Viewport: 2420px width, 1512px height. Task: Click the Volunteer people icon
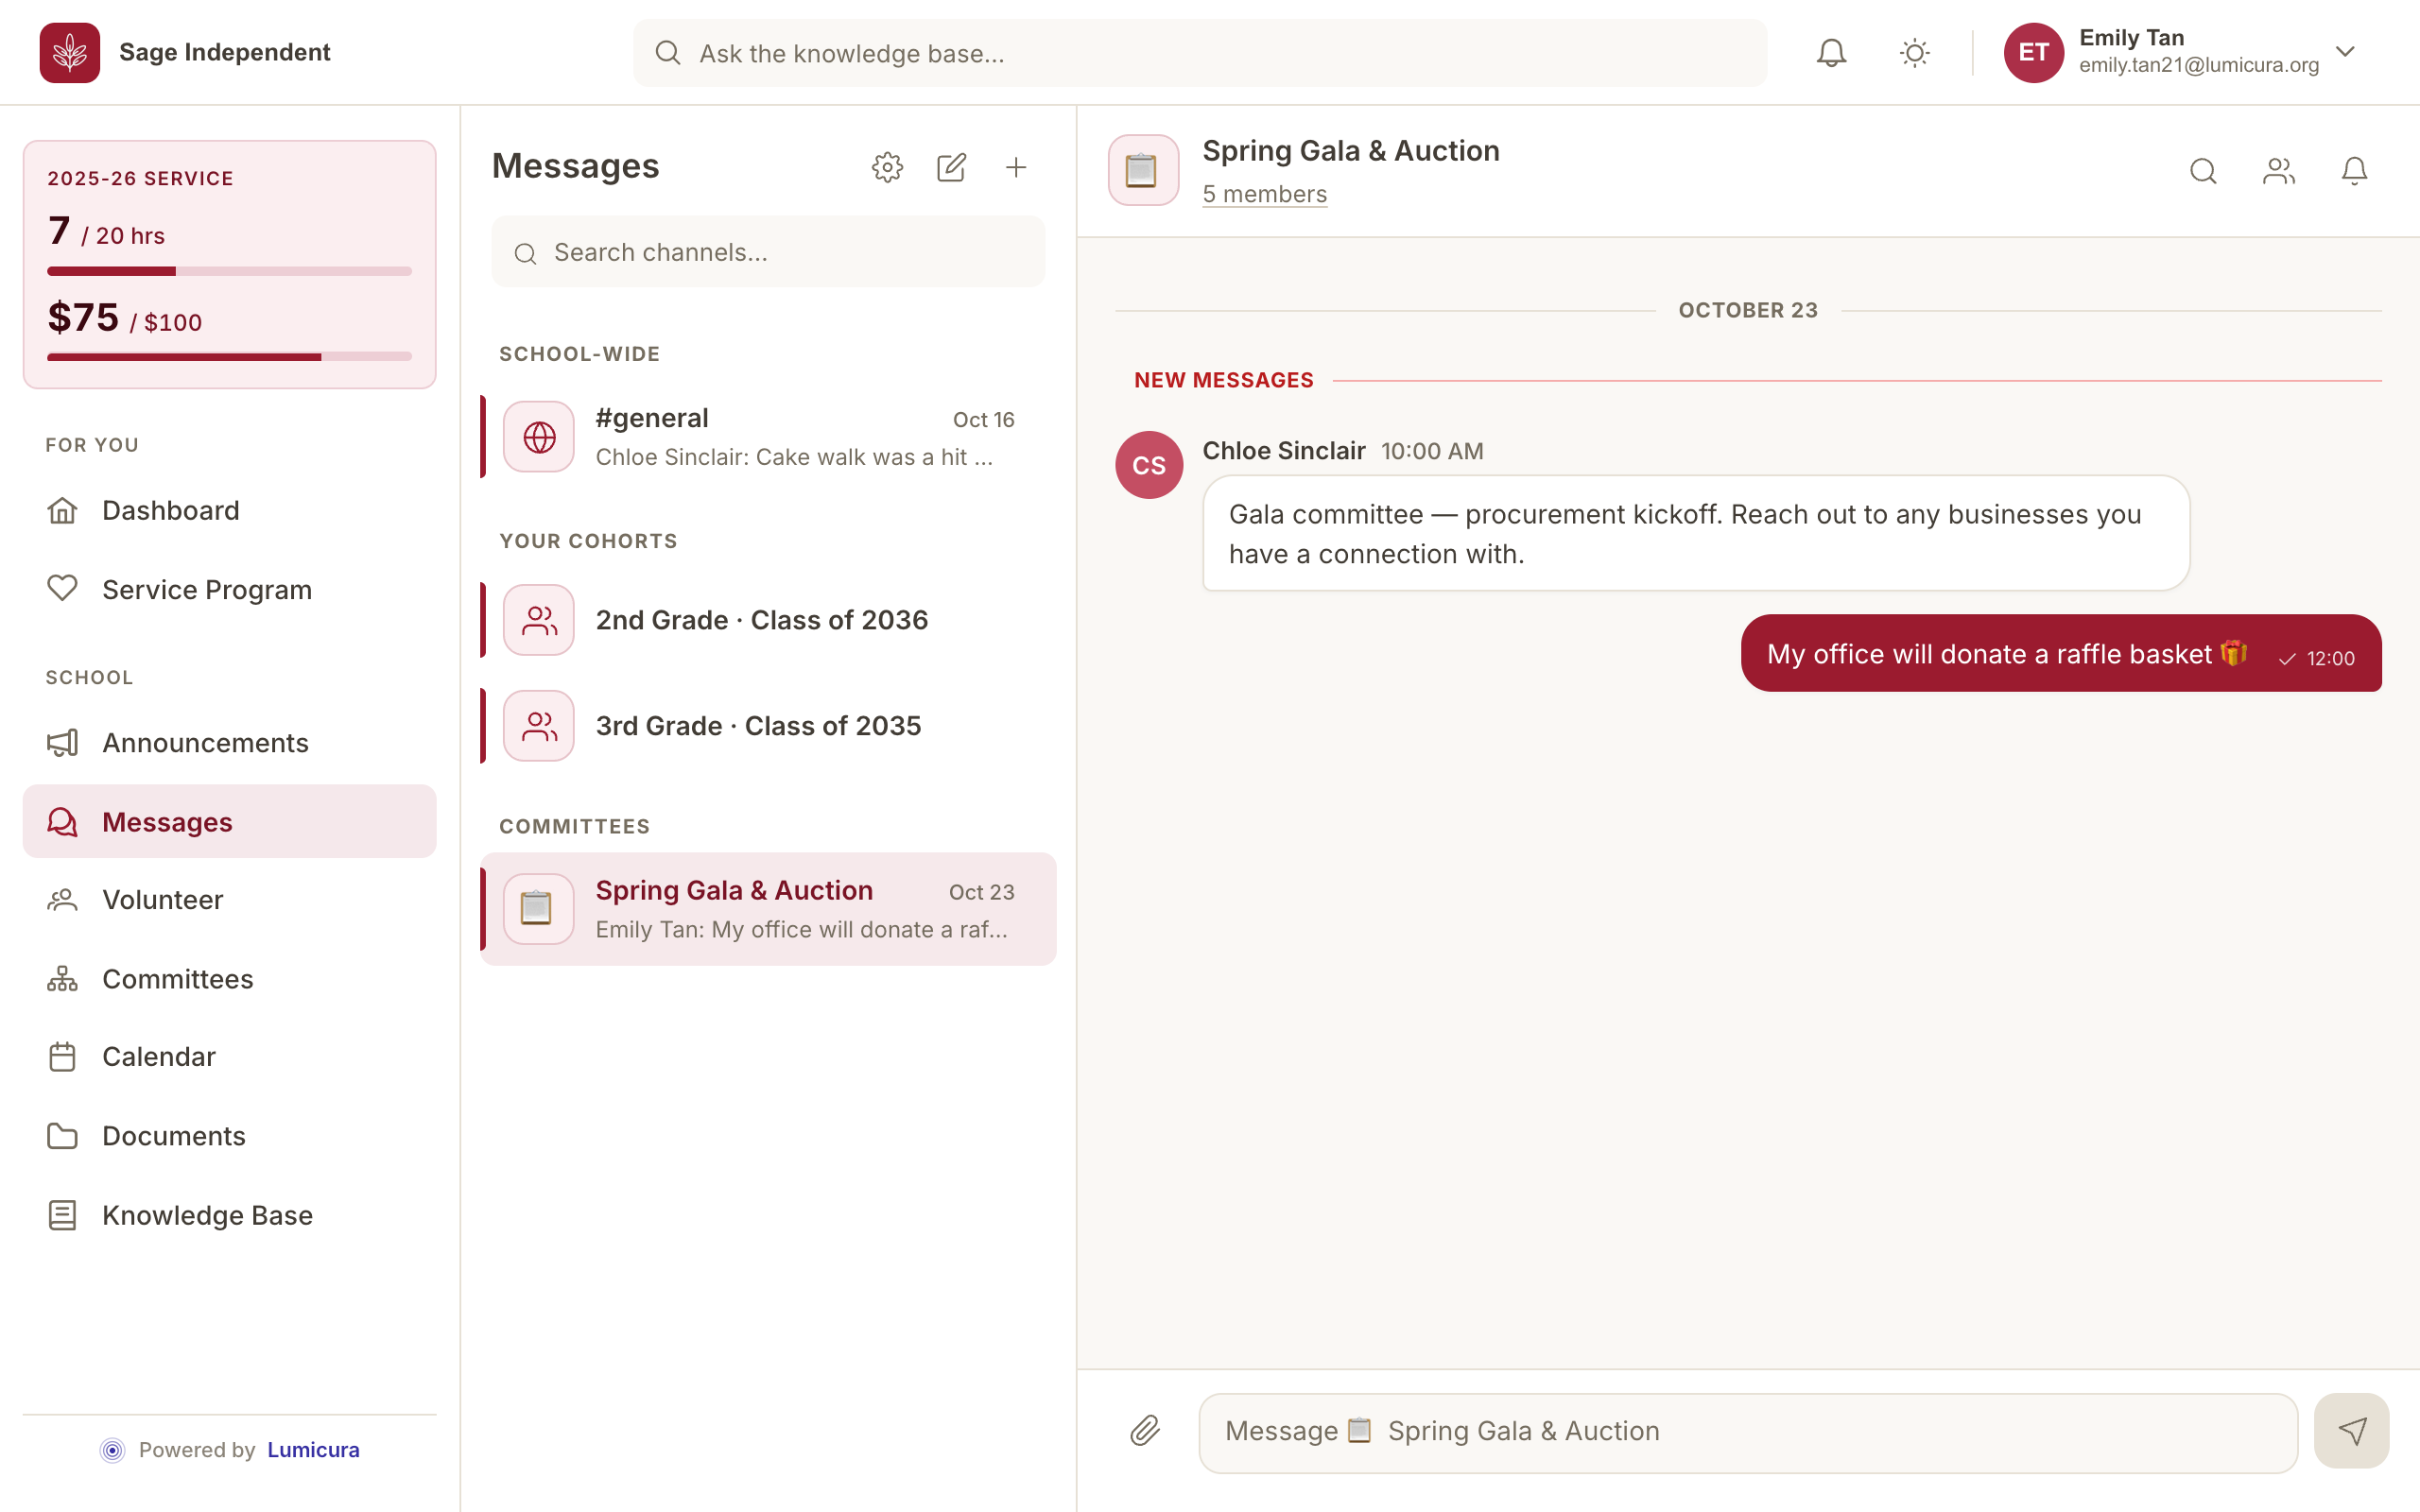click(62, 900)
